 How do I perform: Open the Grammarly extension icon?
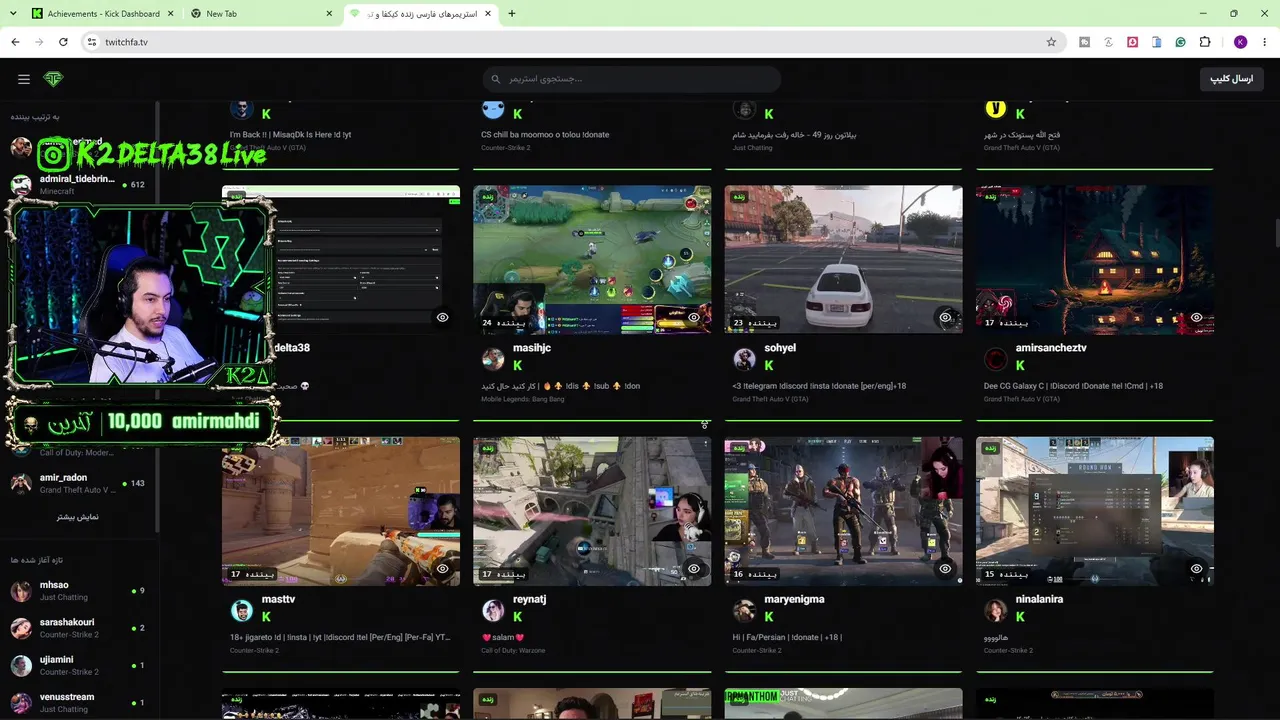pyautogui.click(x=1181, y=42)
